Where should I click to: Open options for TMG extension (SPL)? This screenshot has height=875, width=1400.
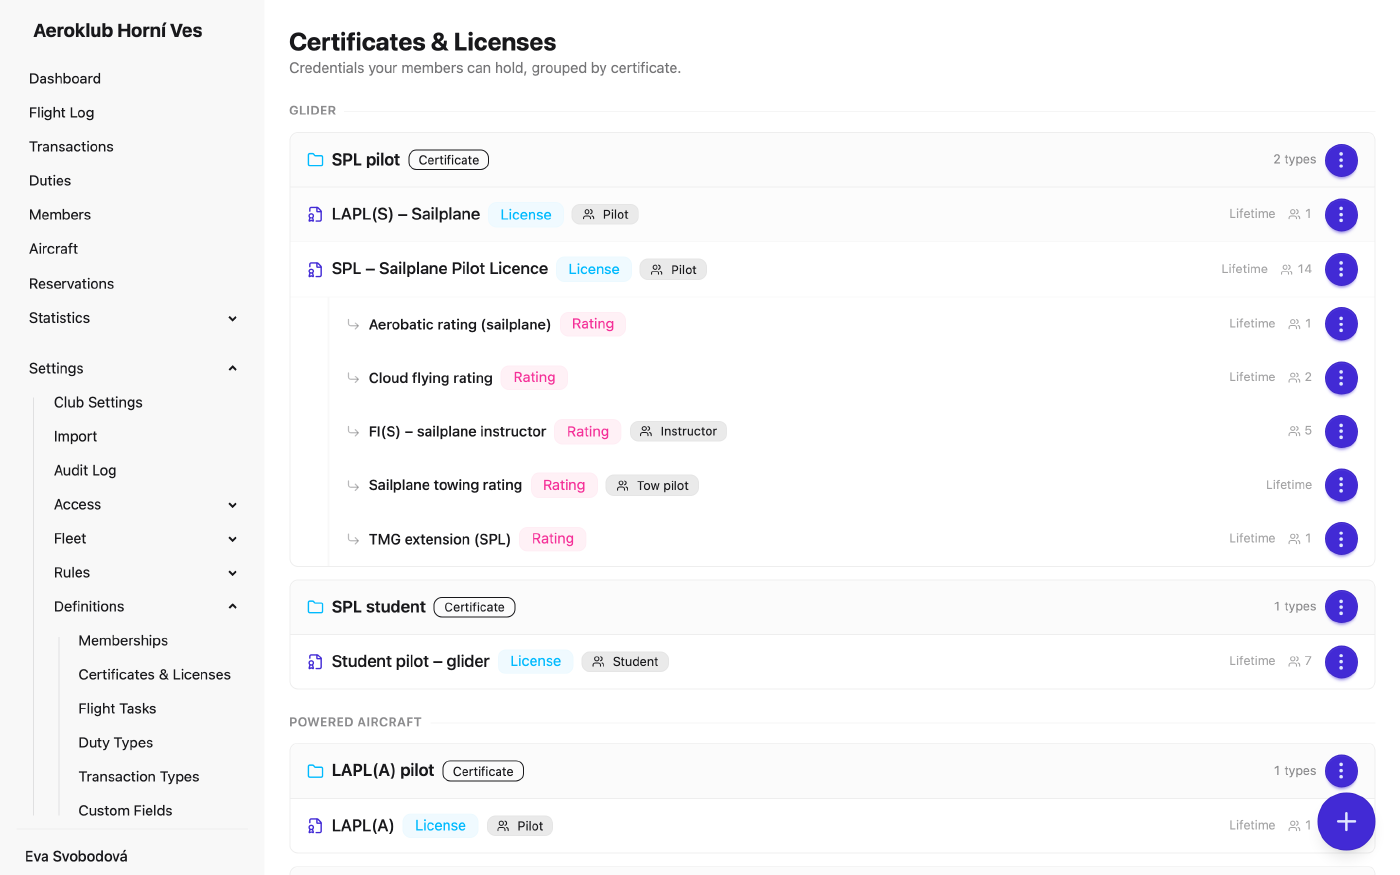(1341, 539)
